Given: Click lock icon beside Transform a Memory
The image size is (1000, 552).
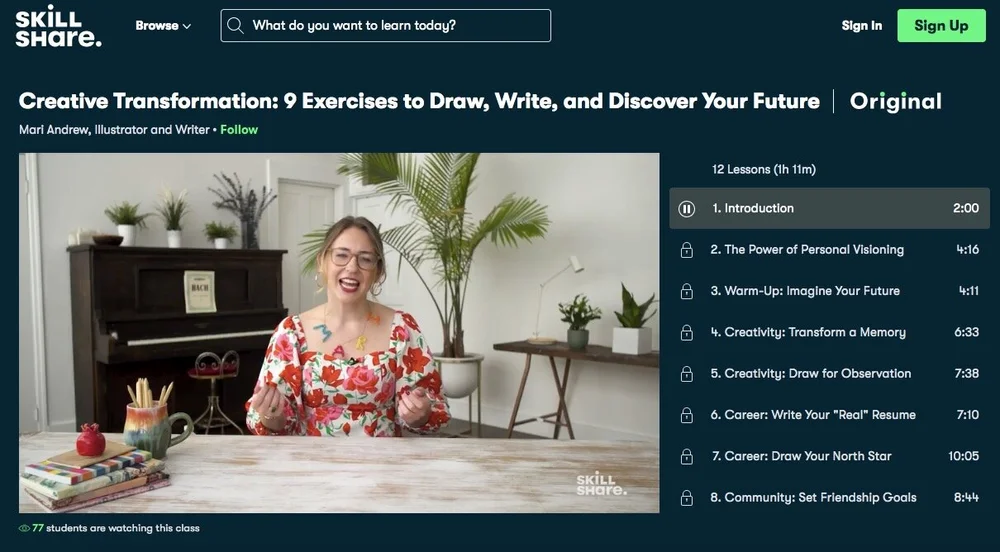Looking at the screenshot, I should (686, 333).
